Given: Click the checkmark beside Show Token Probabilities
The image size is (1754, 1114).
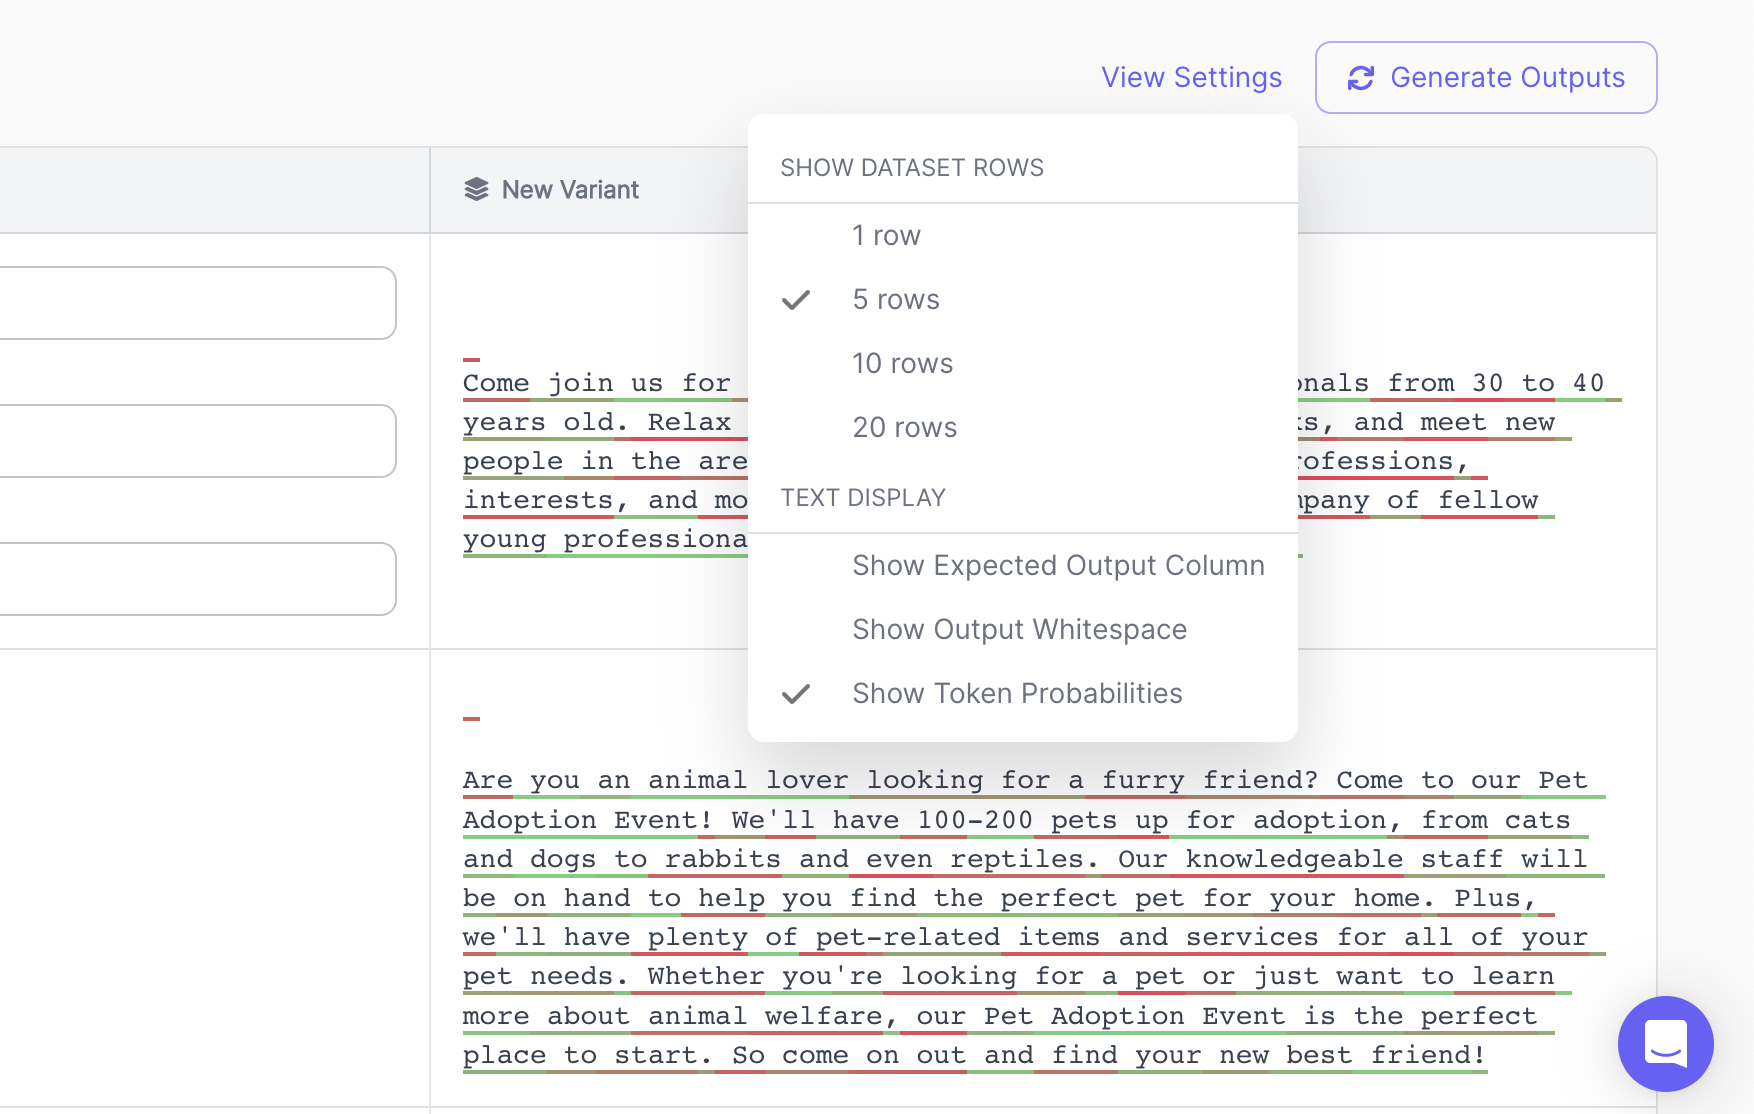Looking at the screenshot, I should [x=796, y=693].
